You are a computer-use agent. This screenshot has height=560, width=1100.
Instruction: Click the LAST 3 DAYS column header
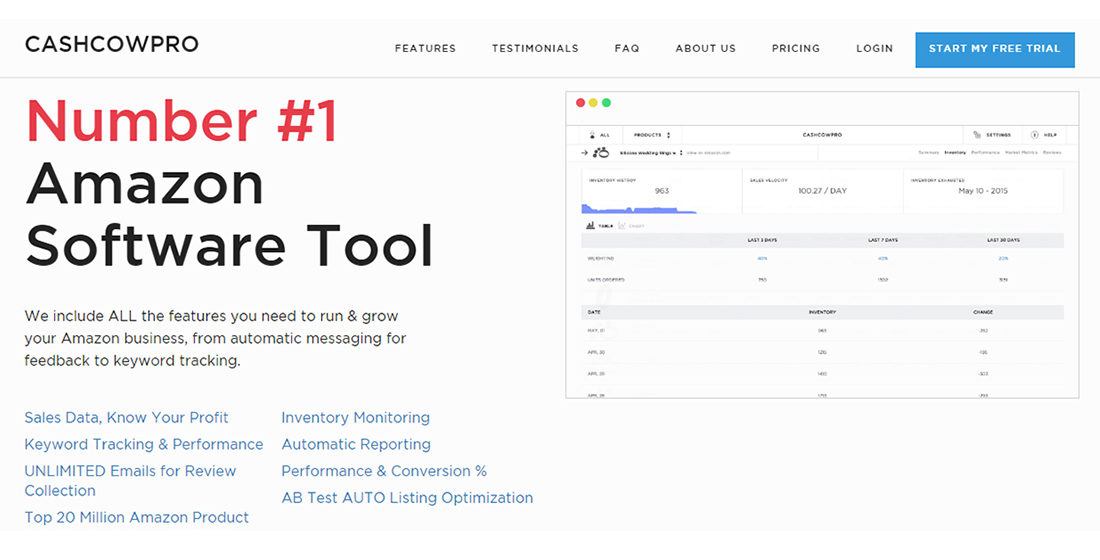[763, 240]
